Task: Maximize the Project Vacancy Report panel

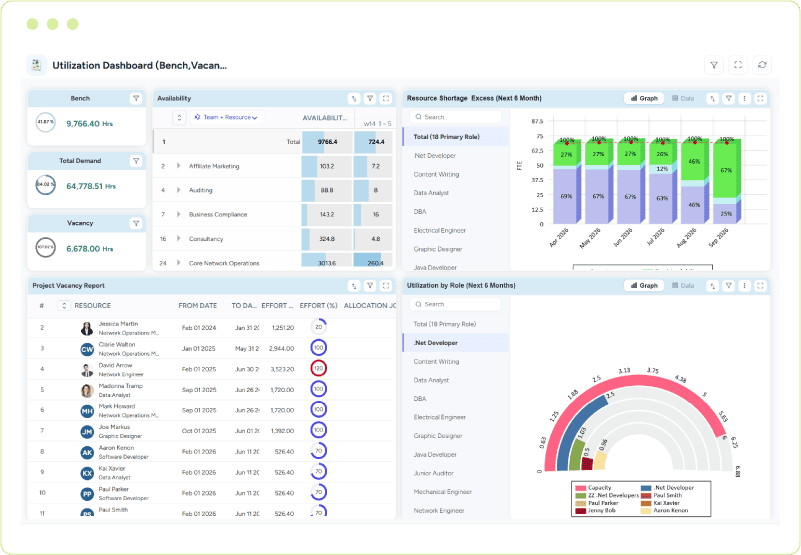Action: (x=386, y=286)
